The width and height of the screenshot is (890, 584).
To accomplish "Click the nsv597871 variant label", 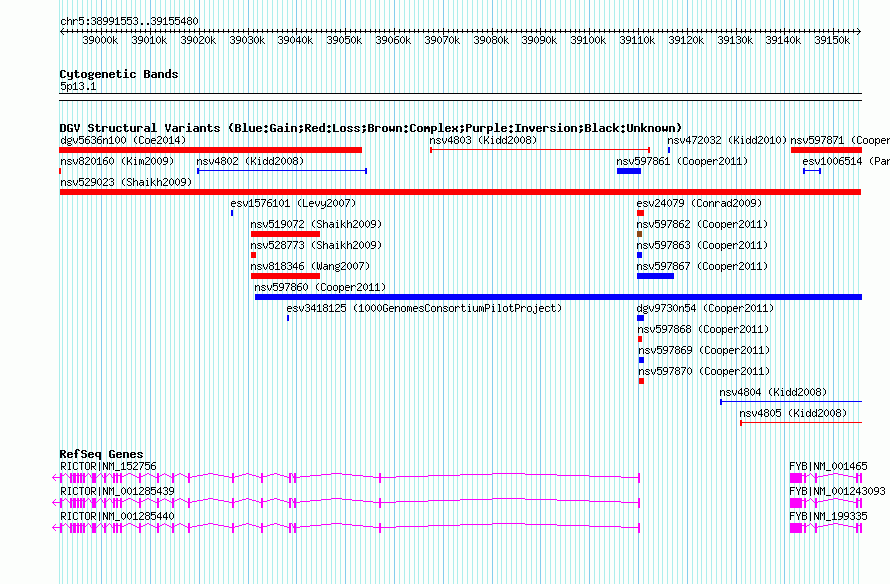I will pyautogui.click(x=840, y=140).
